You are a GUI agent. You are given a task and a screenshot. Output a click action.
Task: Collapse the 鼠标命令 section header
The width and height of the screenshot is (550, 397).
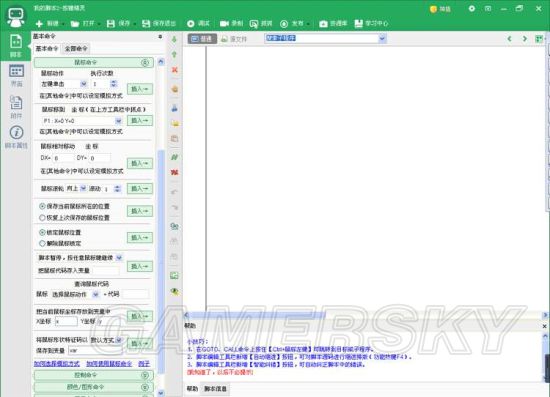(94, 62)
